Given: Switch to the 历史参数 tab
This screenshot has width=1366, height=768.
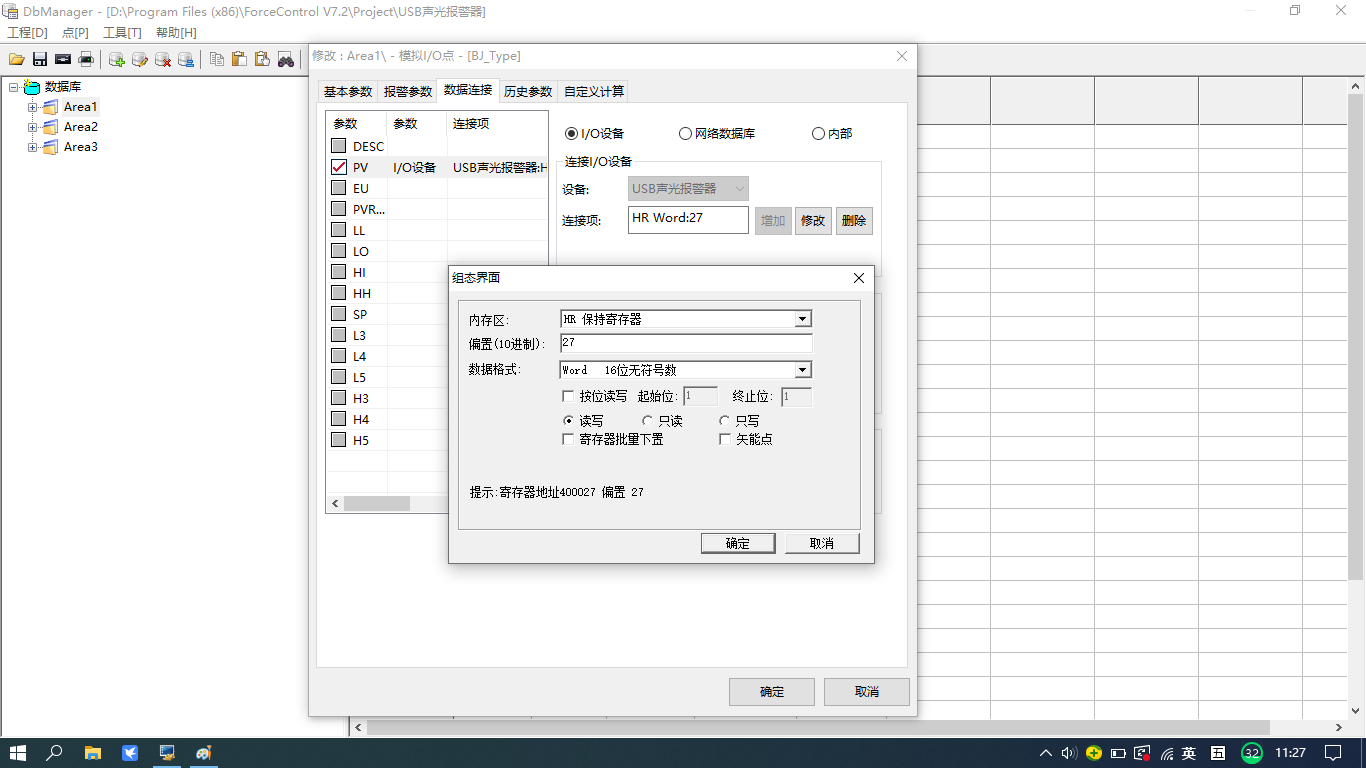Looking at the screenshot, I should pyautogui.click(x=527, y=91).
